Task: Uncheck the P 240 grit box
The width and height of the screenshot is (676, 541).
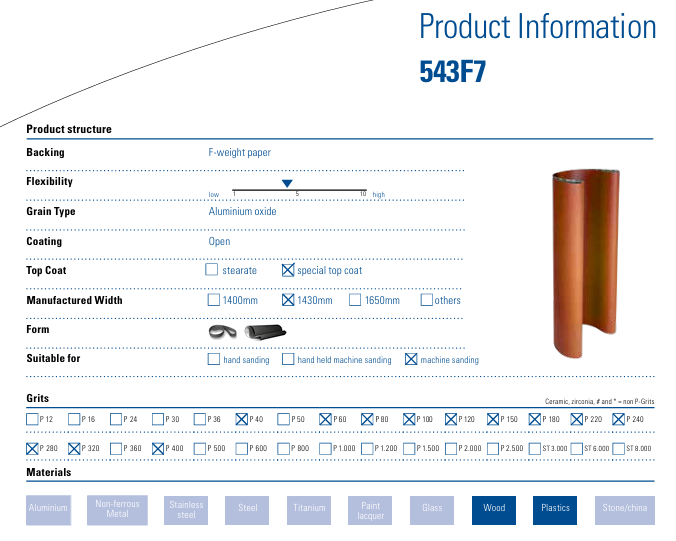Action: [x=618, y=419]
